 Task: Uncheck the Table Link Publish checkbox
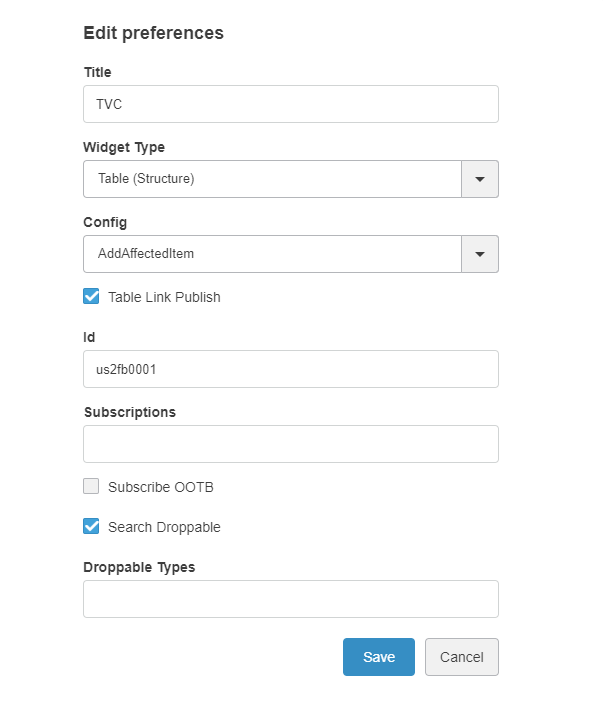[x=91, y=297]
